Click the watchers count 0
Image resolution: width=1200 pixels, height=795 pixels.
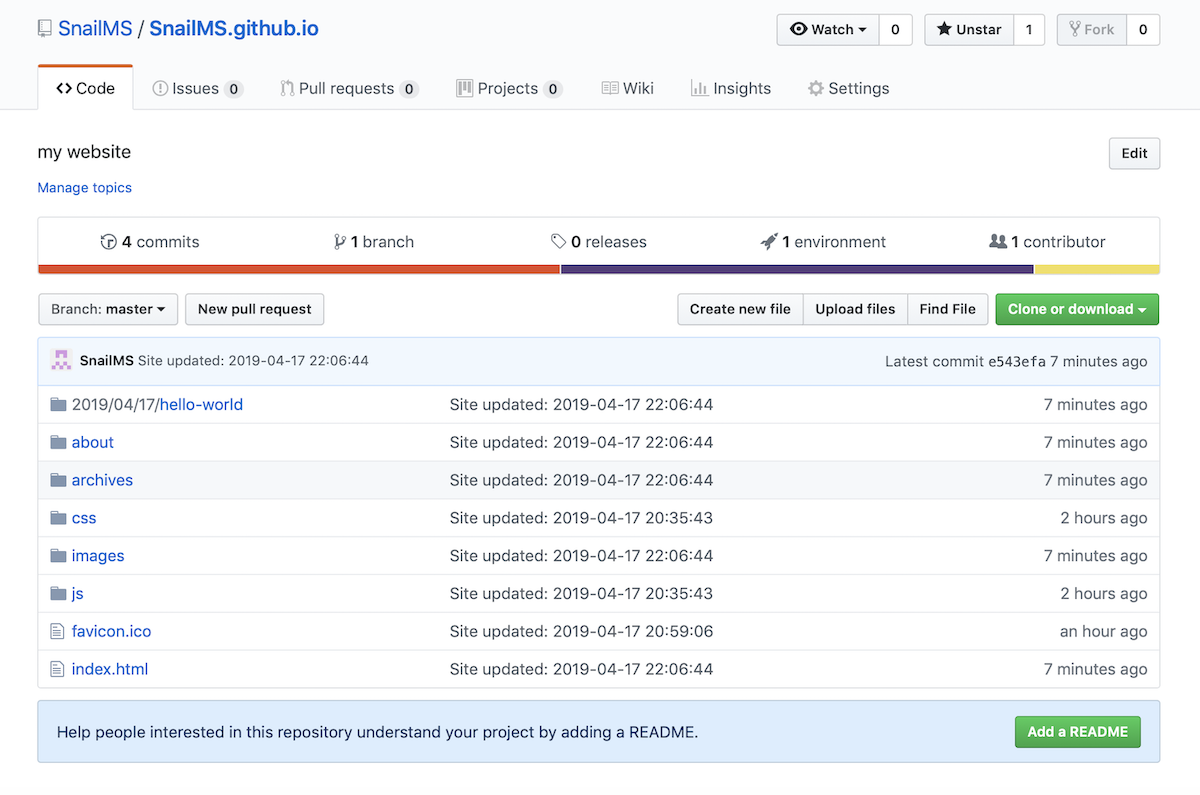click(895, 30)
